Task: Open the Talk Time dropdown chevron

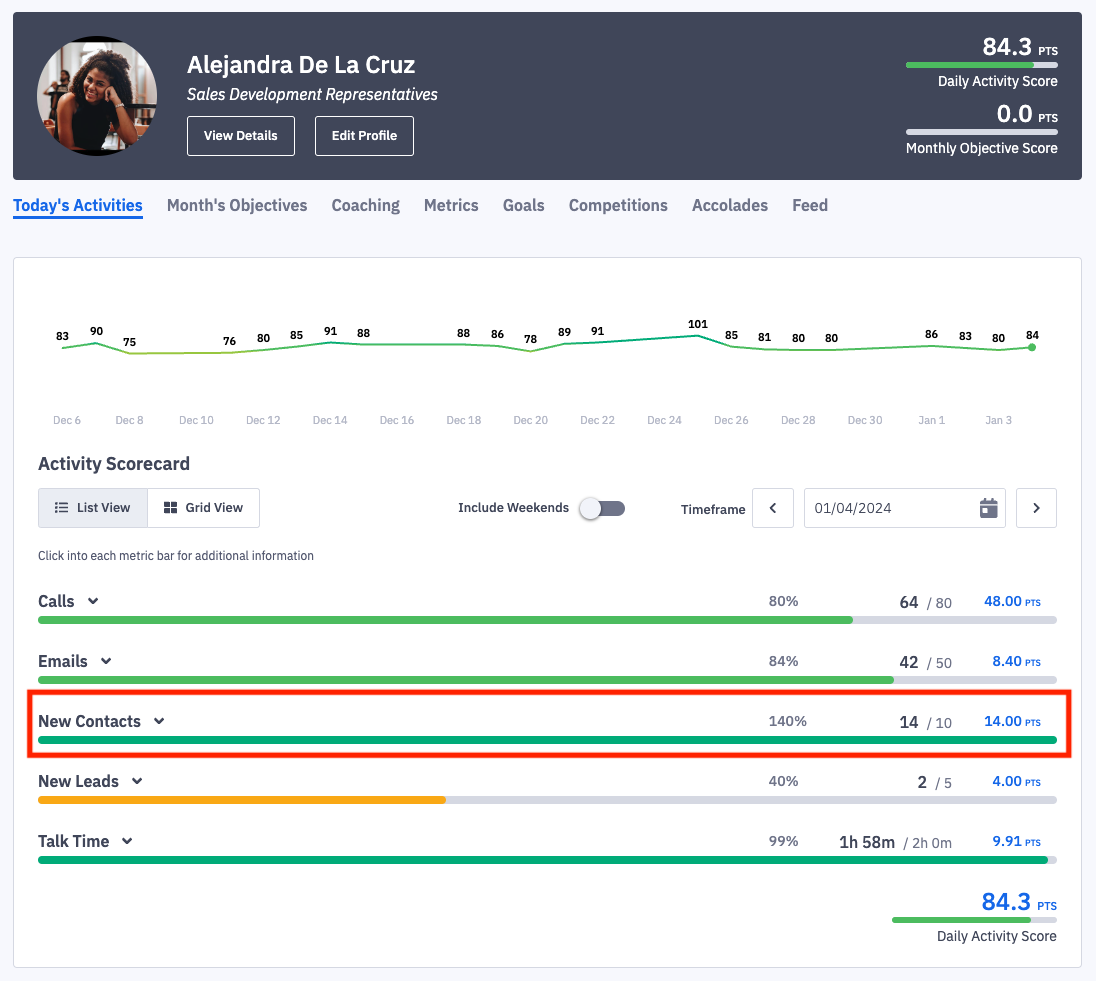Action: pyautogui.click(x=125, y=841)
